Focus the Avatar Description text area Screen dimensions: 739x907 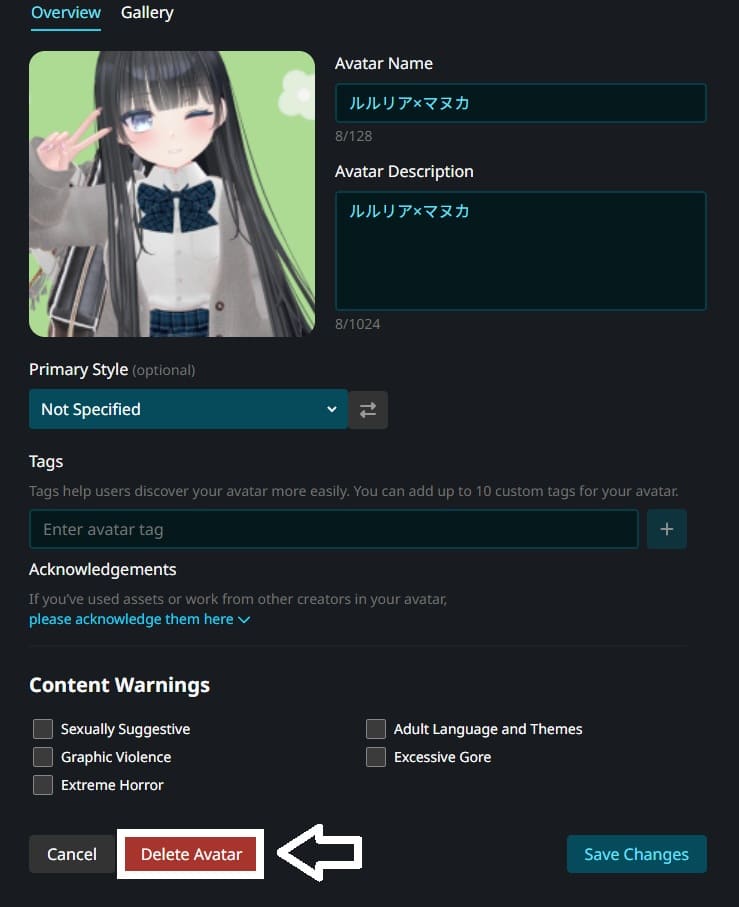point(520,251)
